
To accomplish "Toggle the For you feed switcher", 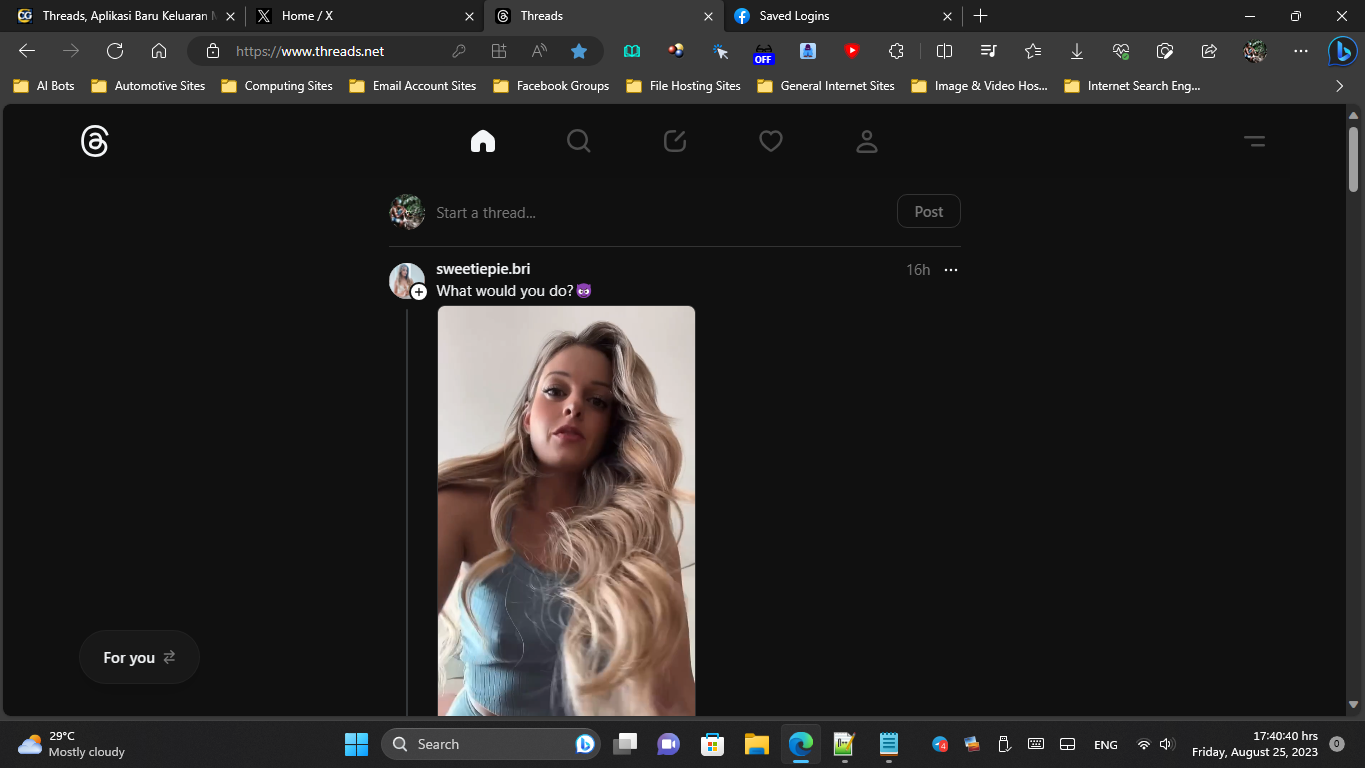I will [139, 657].
